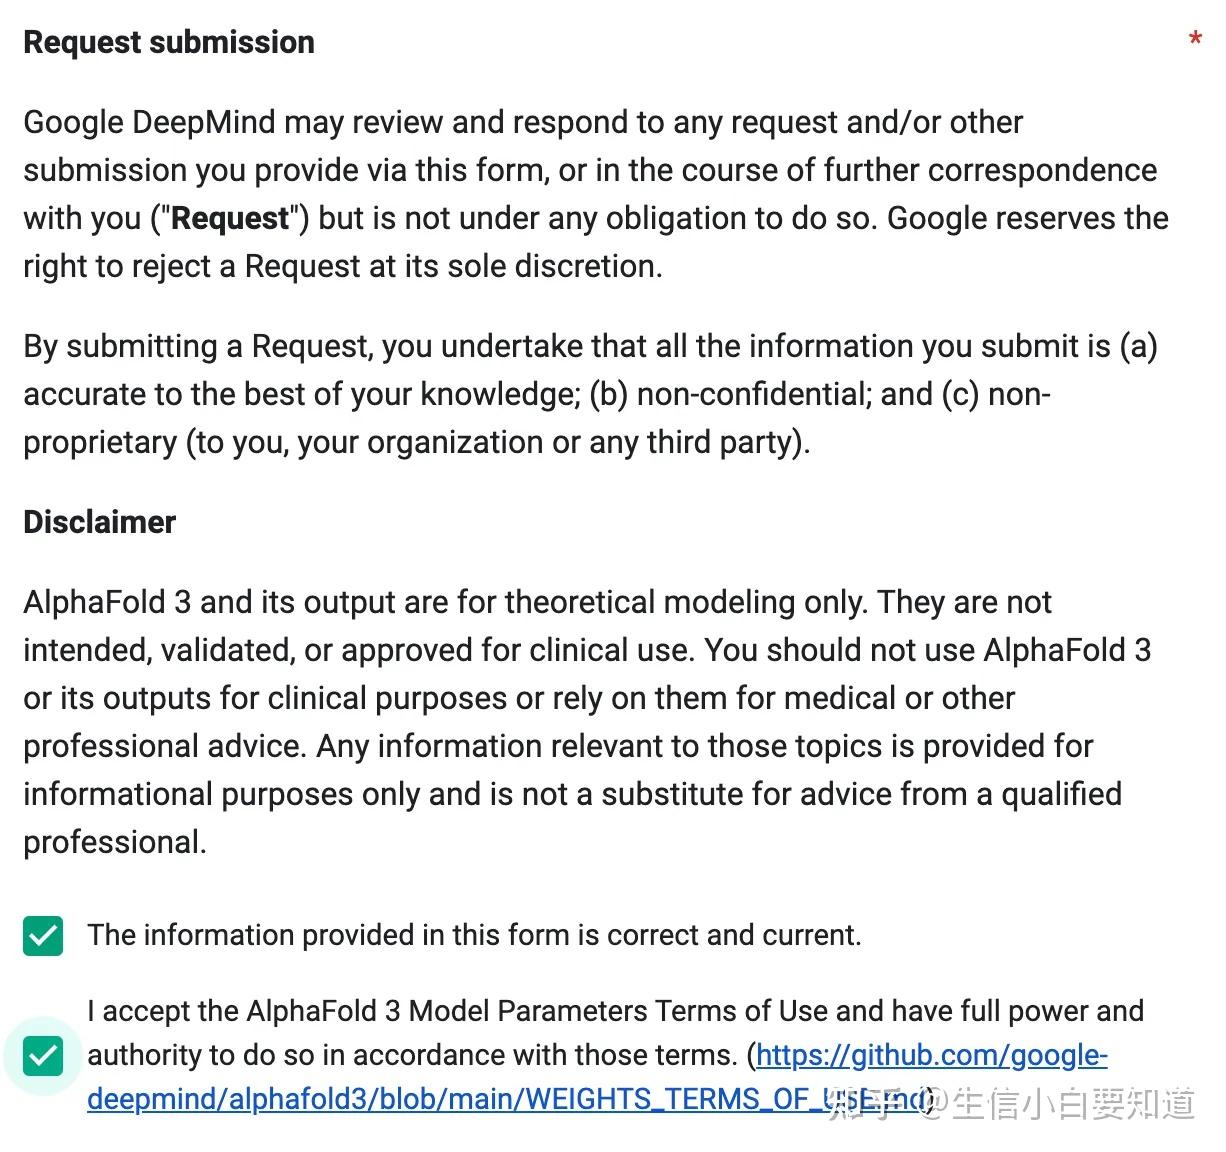Viewport: 1226px width, 1152px height.
Task: Uncheck the information correct and current checkbox
Action: [x=43, y=936]
